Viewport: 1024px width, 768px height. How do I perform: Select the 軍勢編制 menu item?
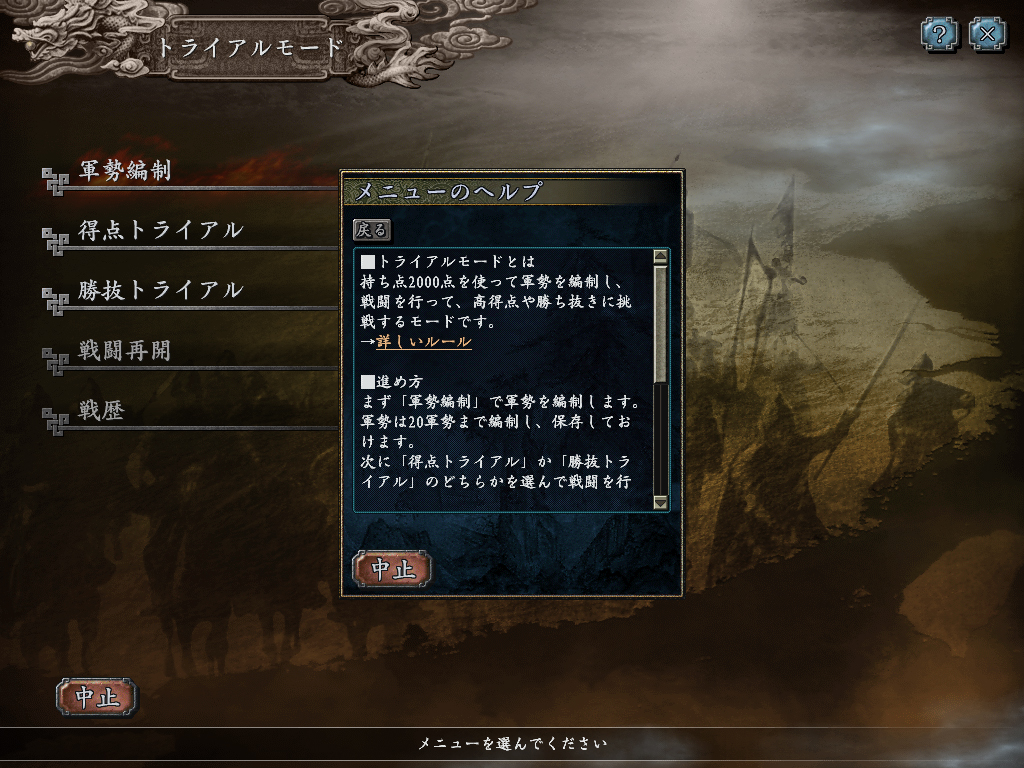click(125, 170)
